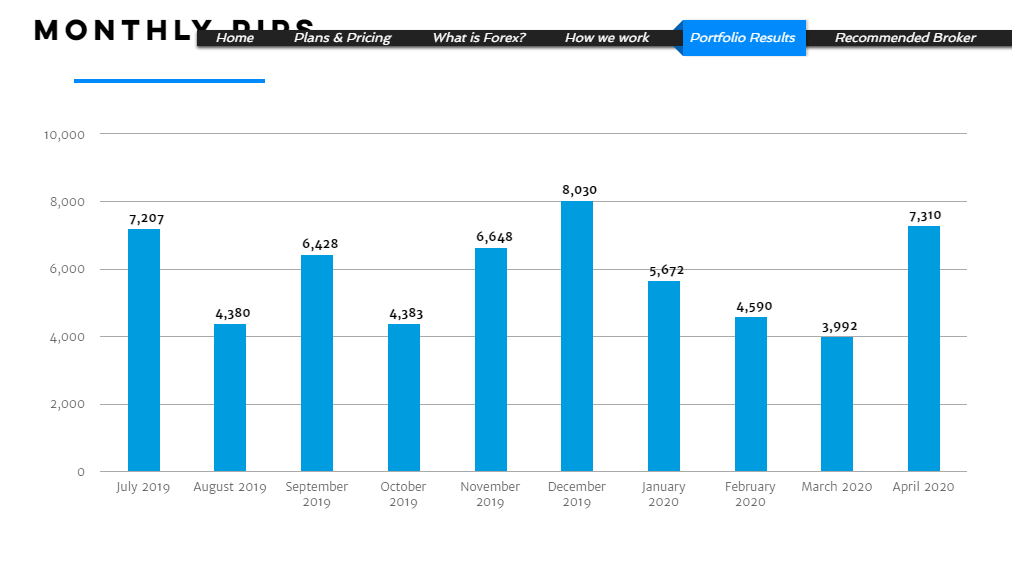
Task: Click the 6,648 value label
Action: (494, 238)
